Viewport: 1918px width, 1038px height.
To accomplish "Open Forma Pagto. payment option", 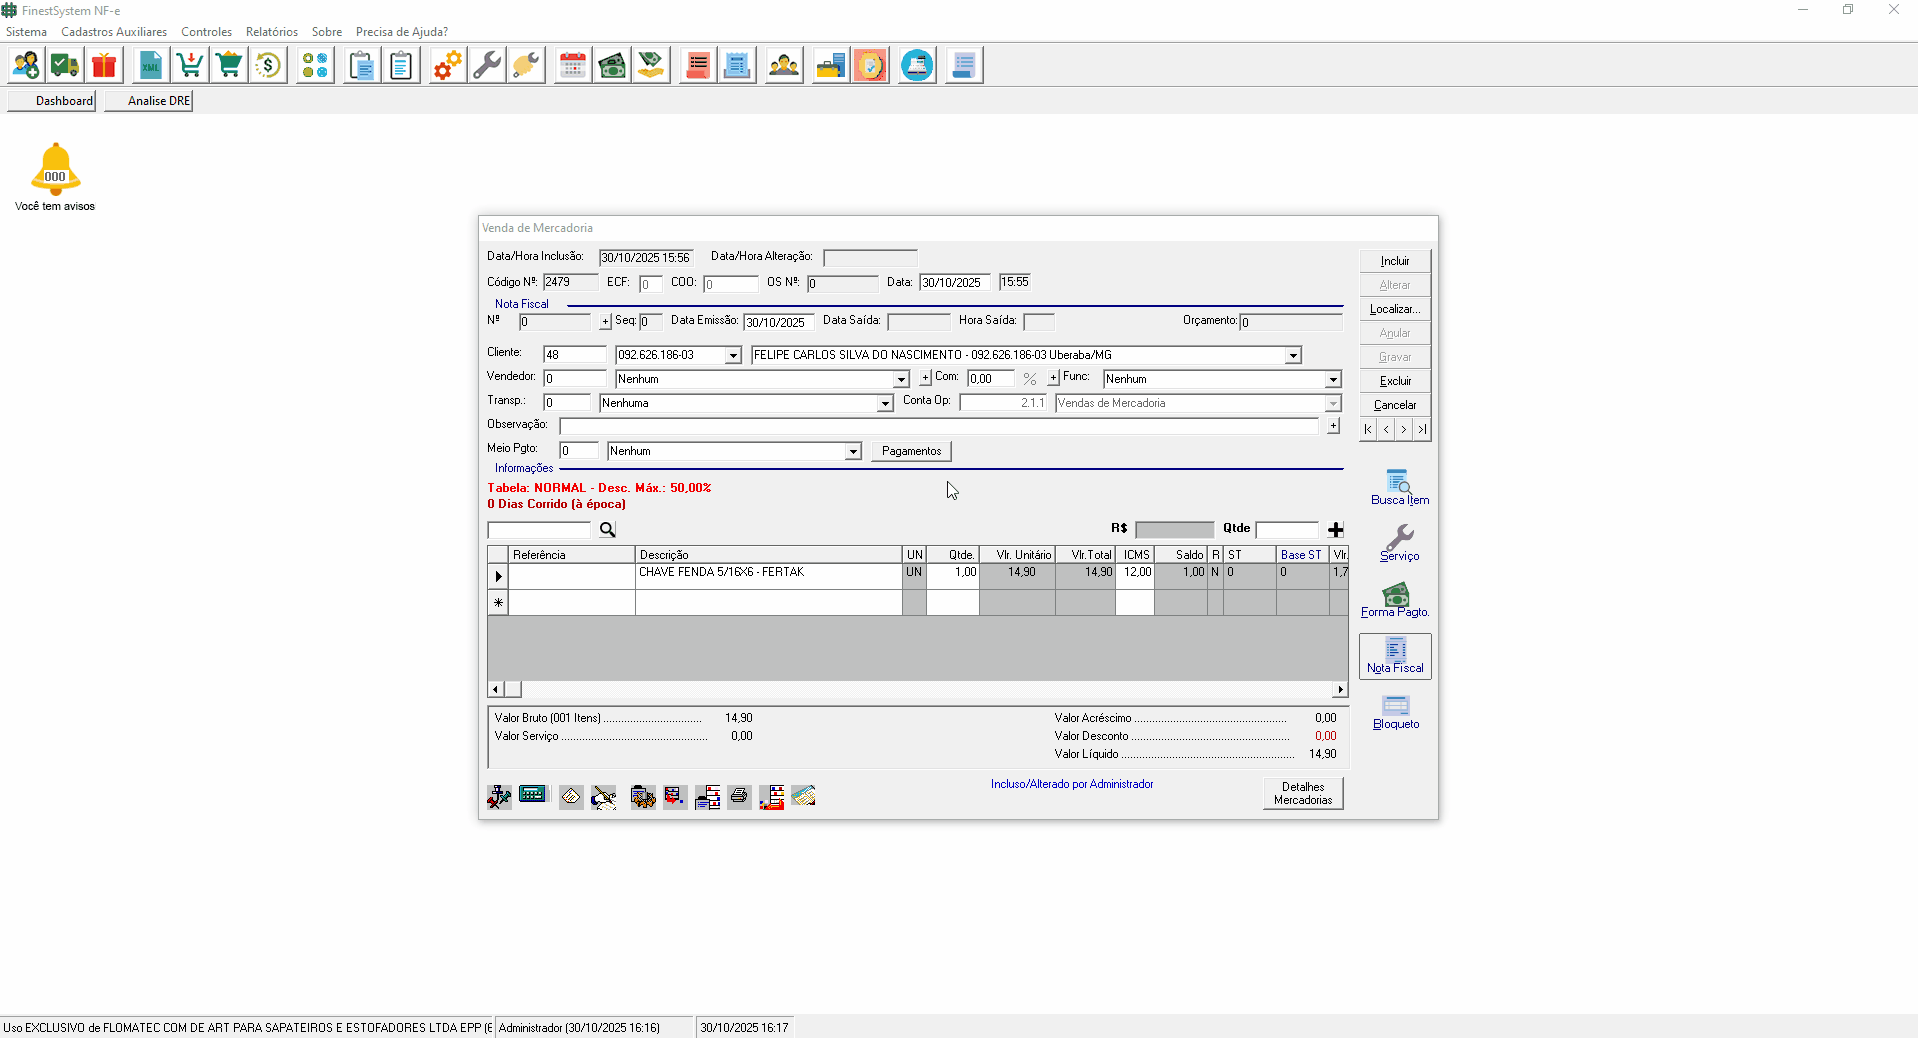I will pyautogui.click(x=1395, y=600).
